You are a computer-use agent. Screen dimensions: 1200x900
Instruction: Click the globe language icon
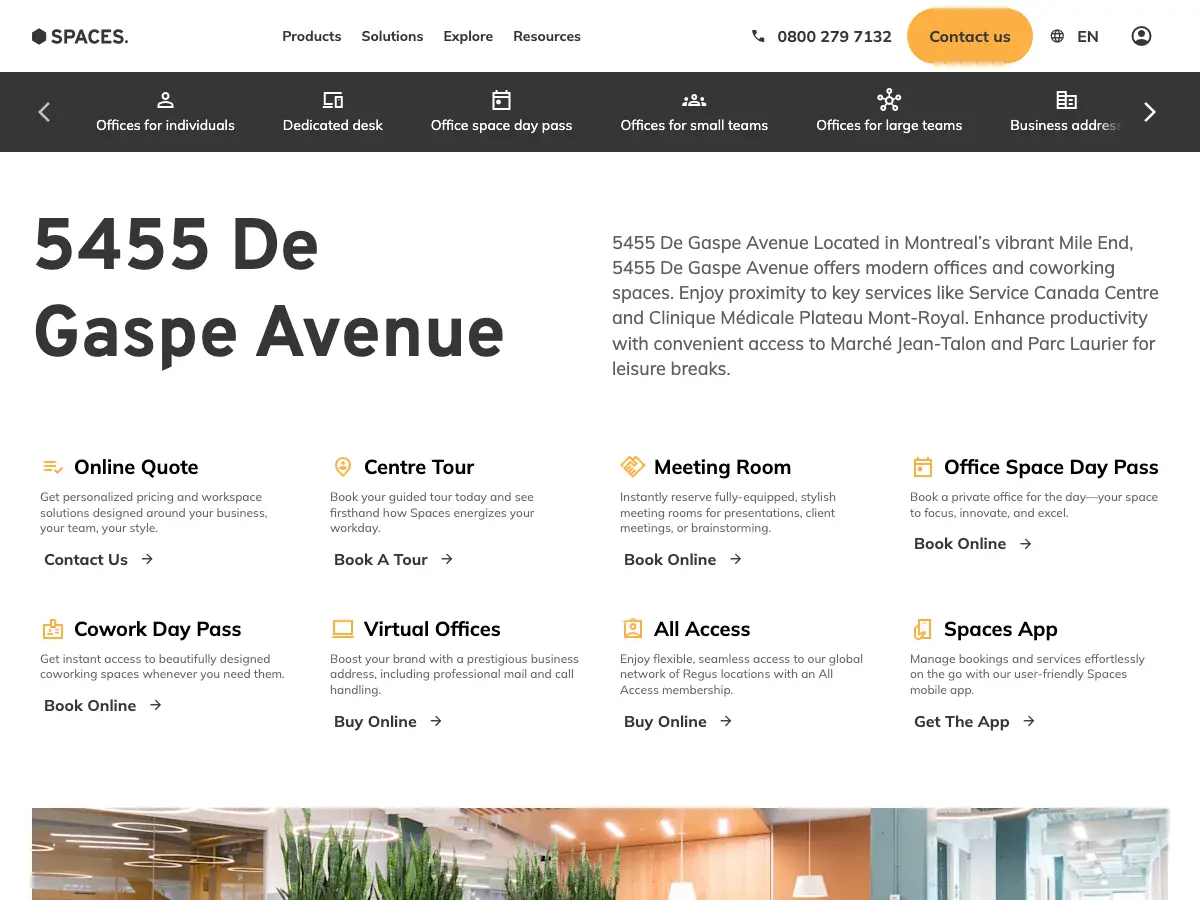pos(1057,36)
